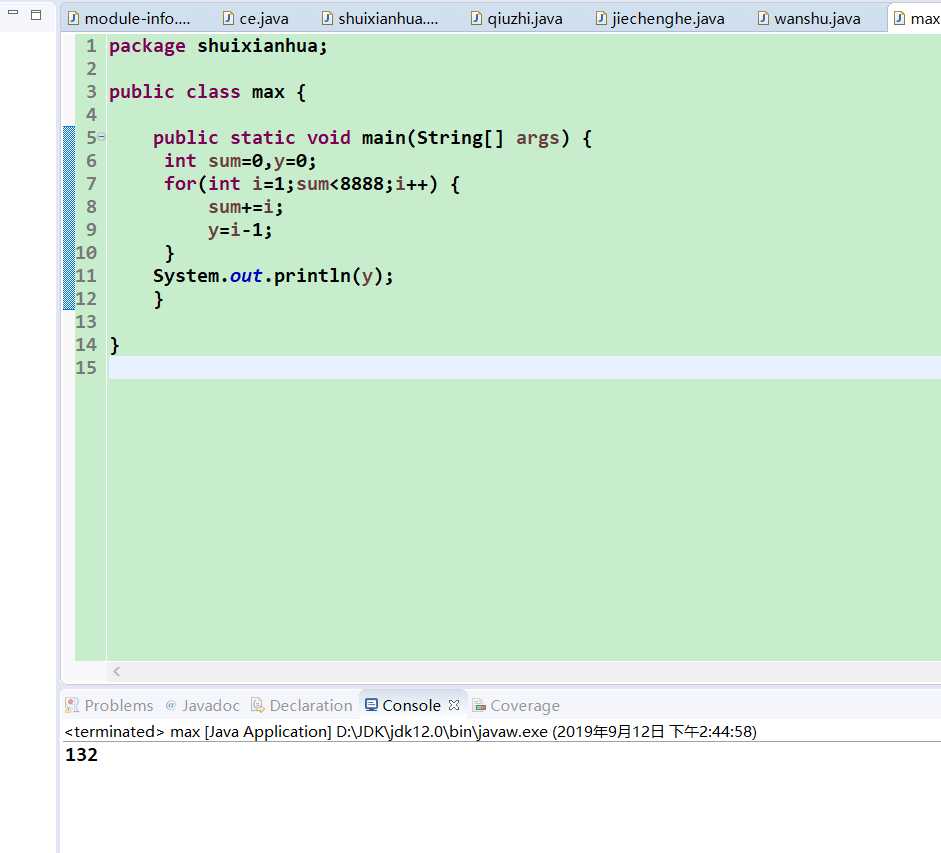Click the 'args' parameter on line 5
941x853 pixels.
pyautogui.click(x=537, y=139)
